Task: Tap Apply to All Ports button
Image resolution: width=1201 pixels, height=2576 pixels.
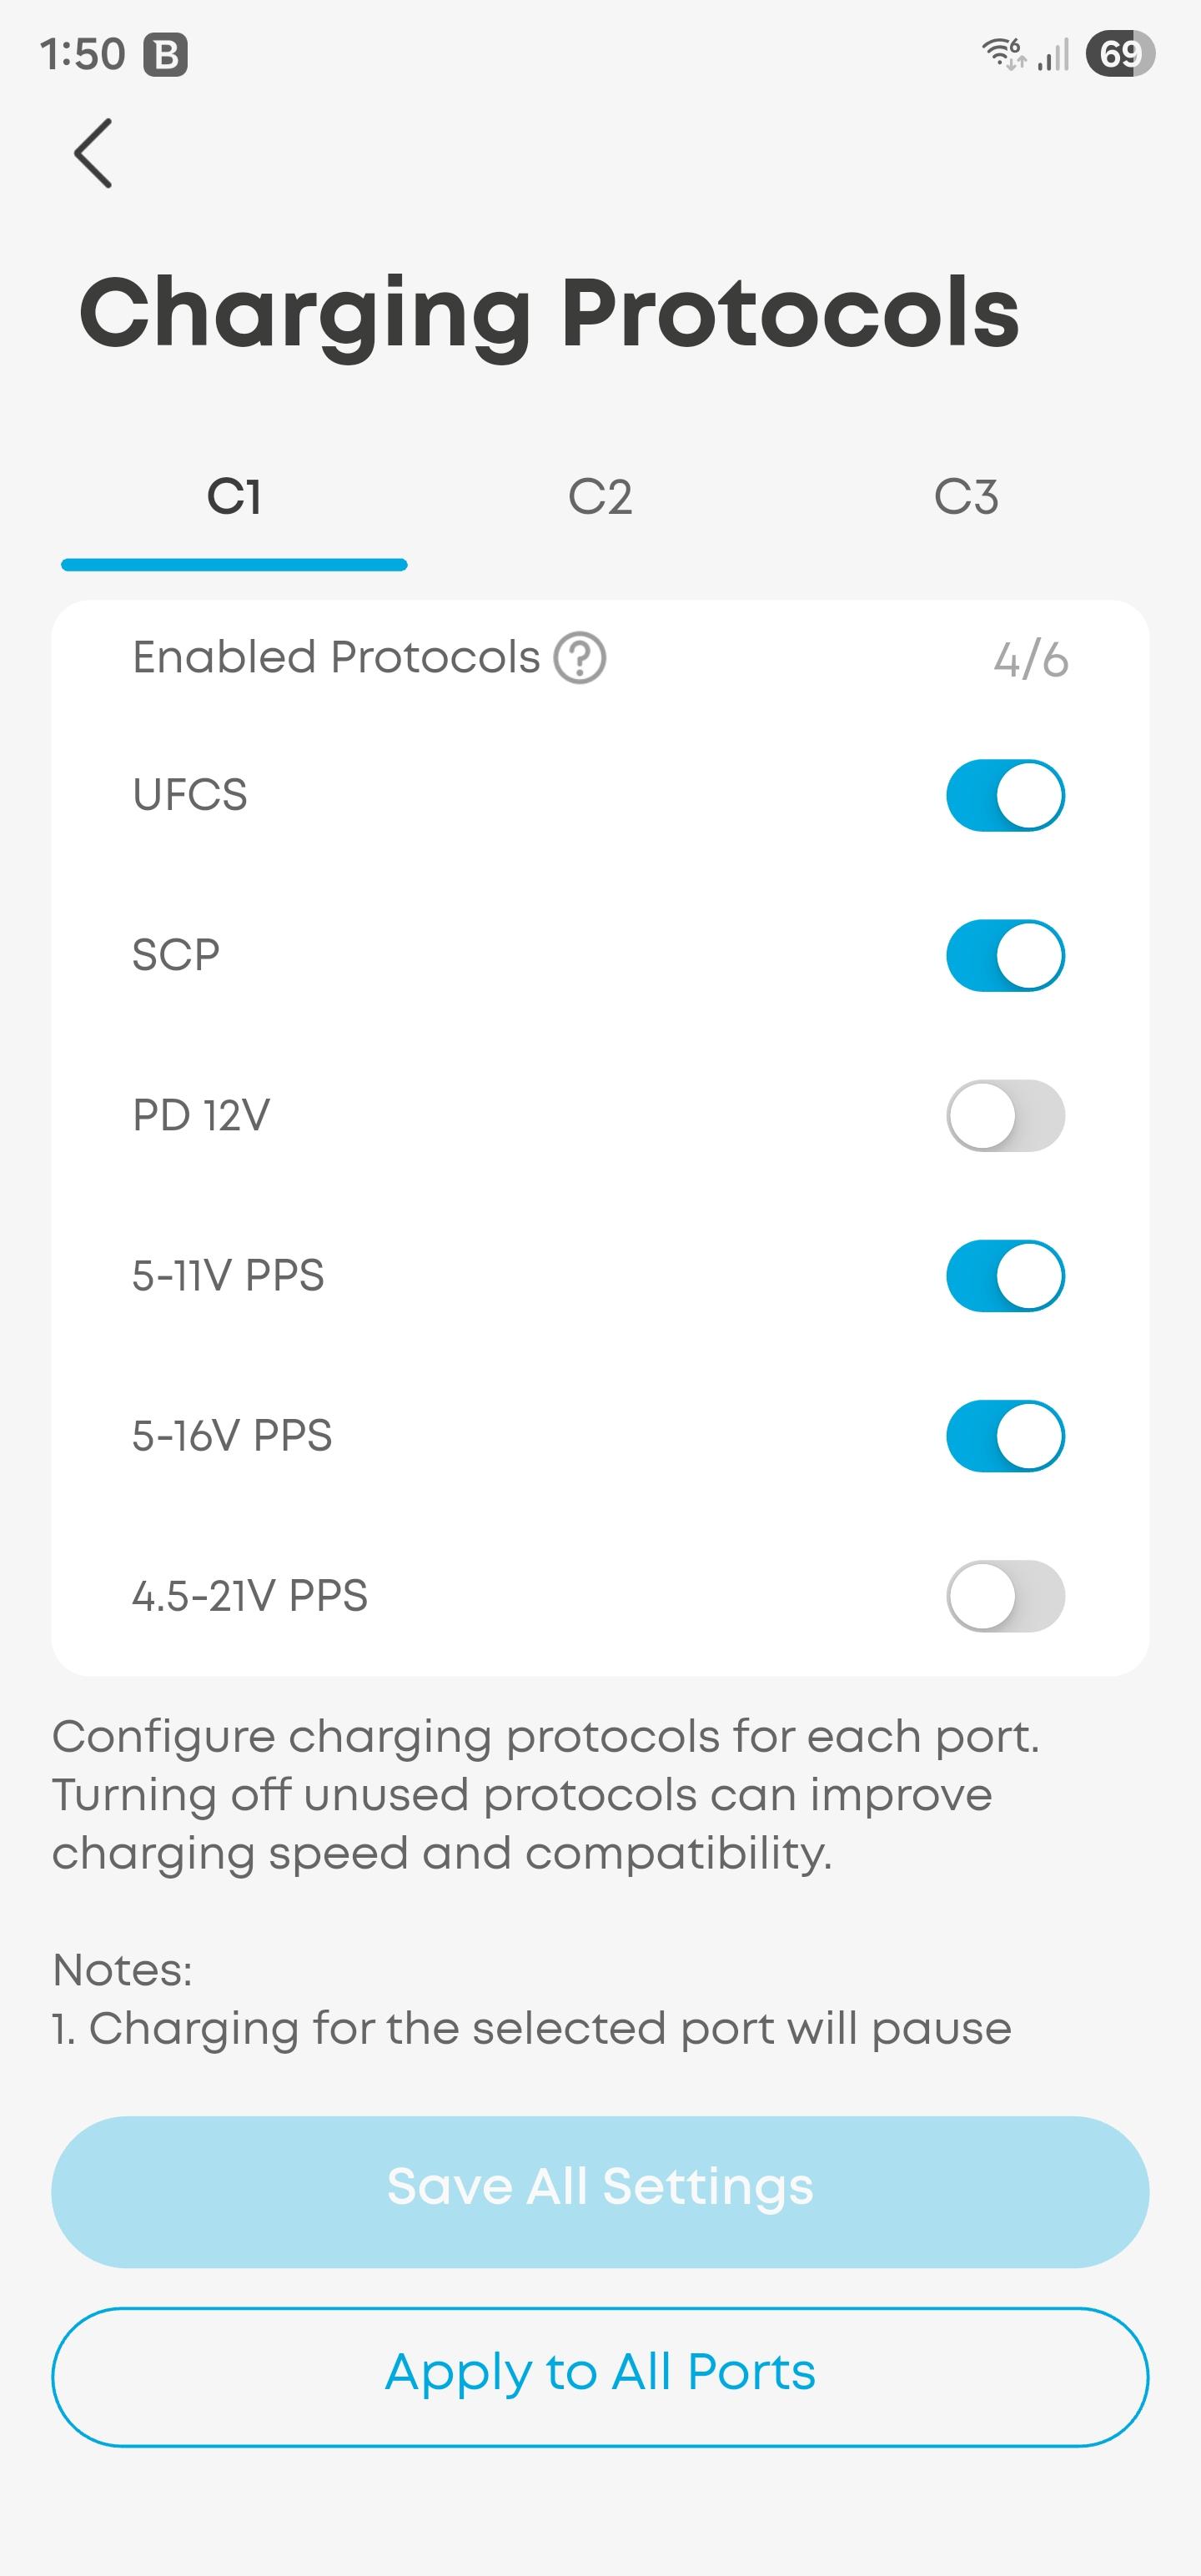Action: click(x=600, y=2376)
